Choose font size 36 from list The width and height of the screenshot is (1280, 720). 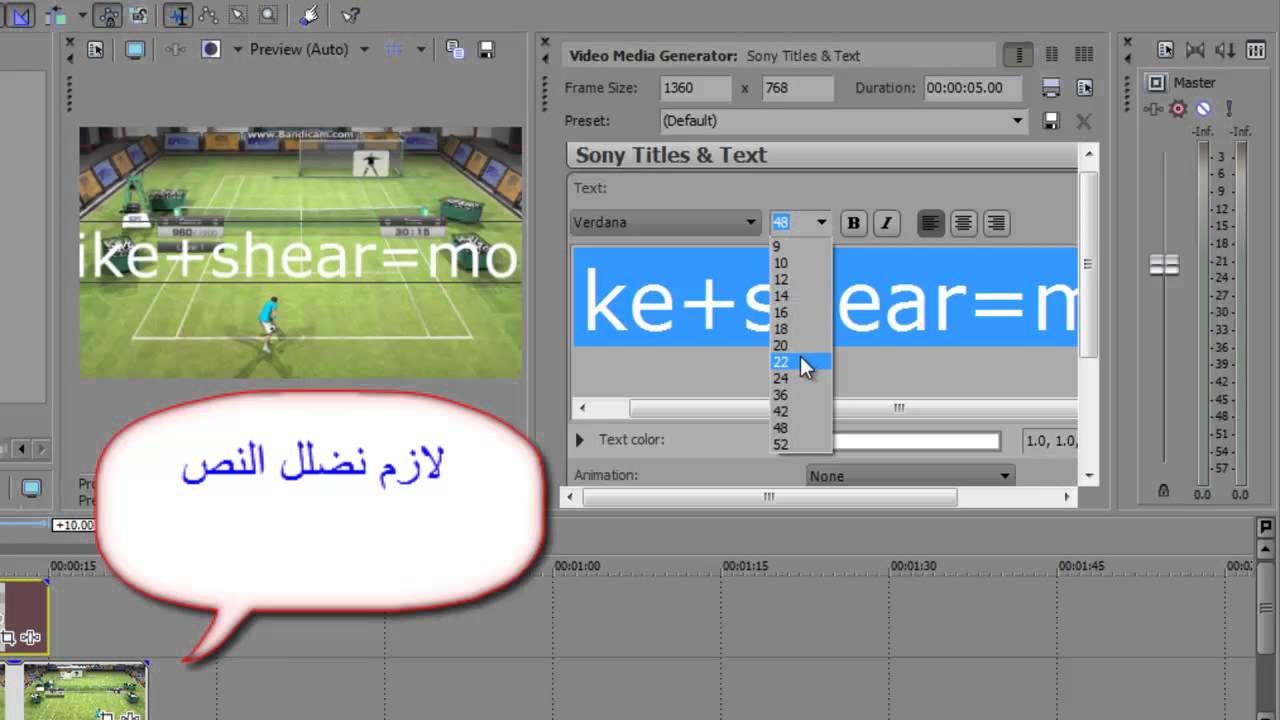[x=800, y=395]
